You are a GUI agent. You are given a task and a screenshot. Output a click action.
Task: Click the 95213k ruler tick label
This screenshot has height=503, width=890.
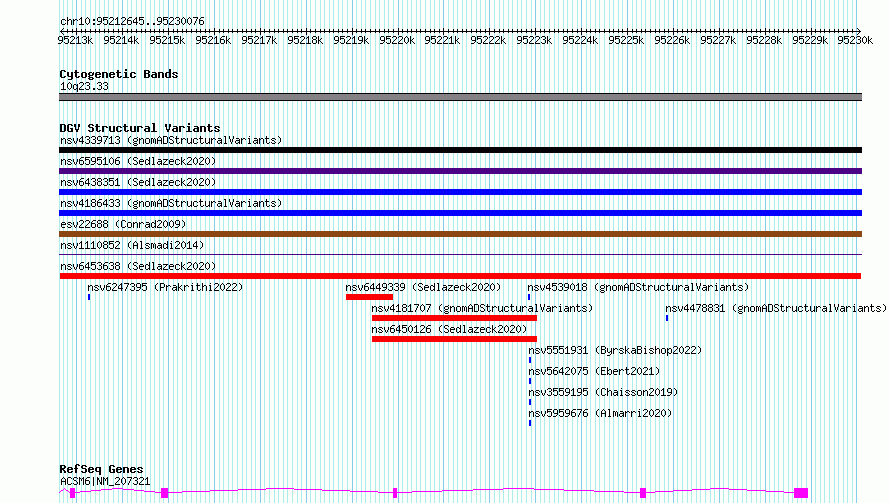(x=75, y=40)
